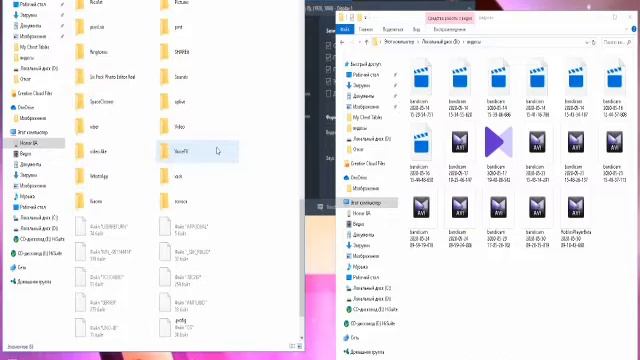Open the Файл tab in видосы window

coord(345,29)
